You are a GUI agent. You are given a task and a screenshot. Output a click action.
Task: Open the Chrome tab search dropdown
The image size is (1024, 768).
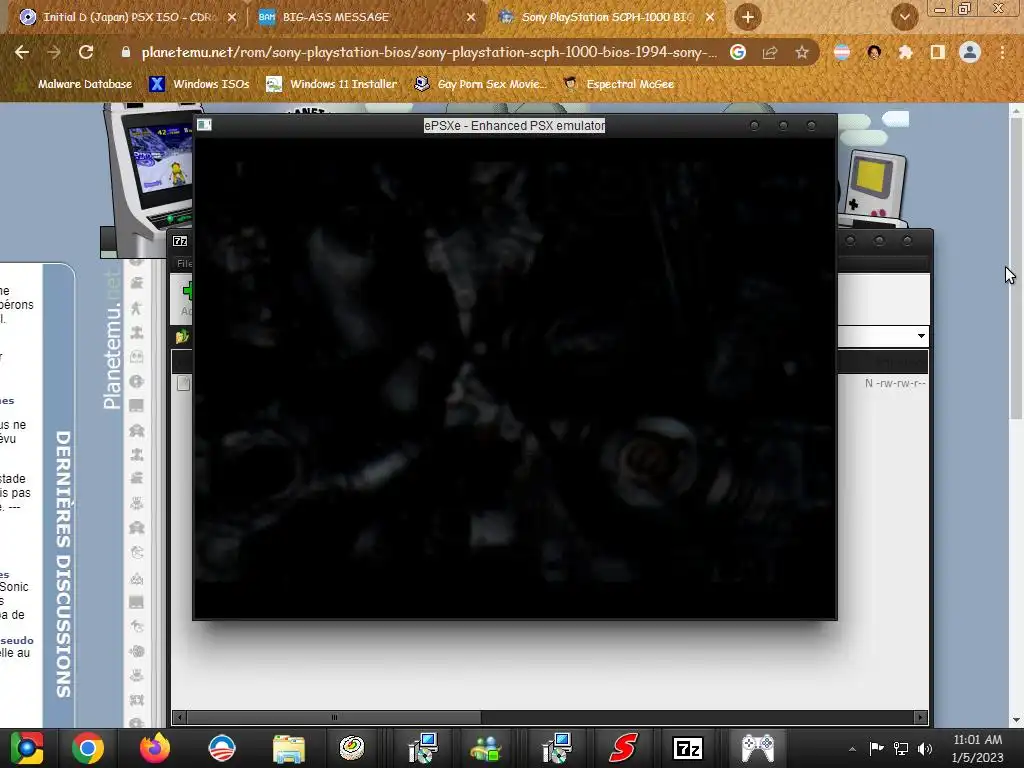pyautogui.click(x=904, y=17)
